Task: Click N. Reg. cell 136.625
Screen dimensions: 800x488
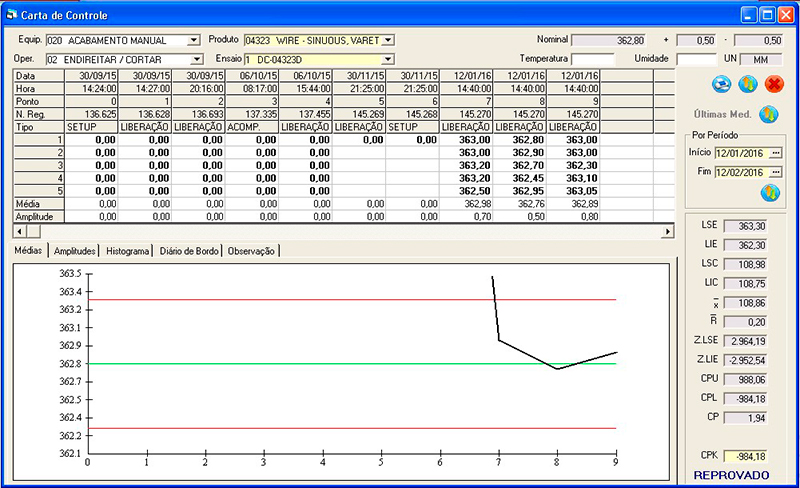Action: pyautogui.click(x=91, y=114)
